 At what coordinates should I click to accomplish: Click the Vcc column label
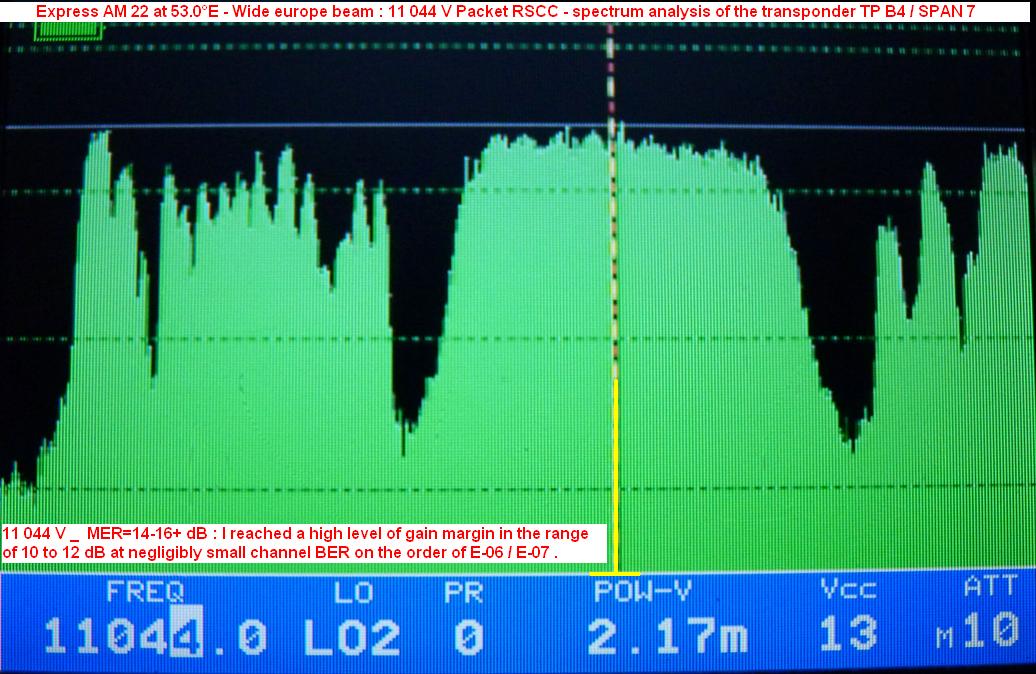tap(849, 591)
